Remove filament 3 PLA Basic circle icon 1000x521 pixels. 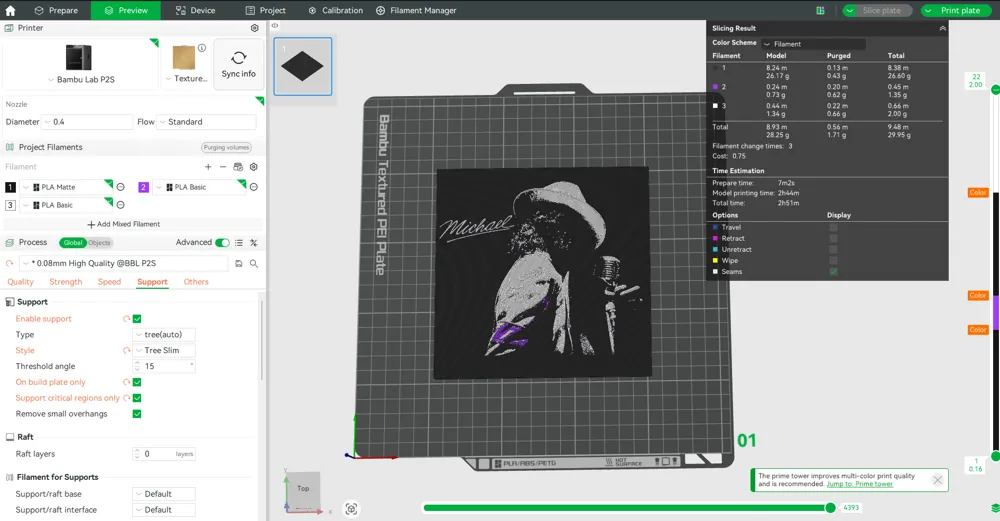[121, 205]
